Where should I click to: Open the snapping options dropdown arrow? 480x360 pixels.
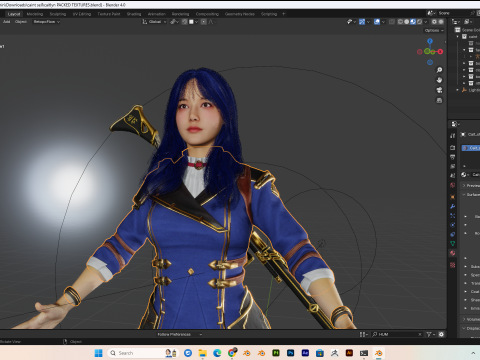[196, 22]
